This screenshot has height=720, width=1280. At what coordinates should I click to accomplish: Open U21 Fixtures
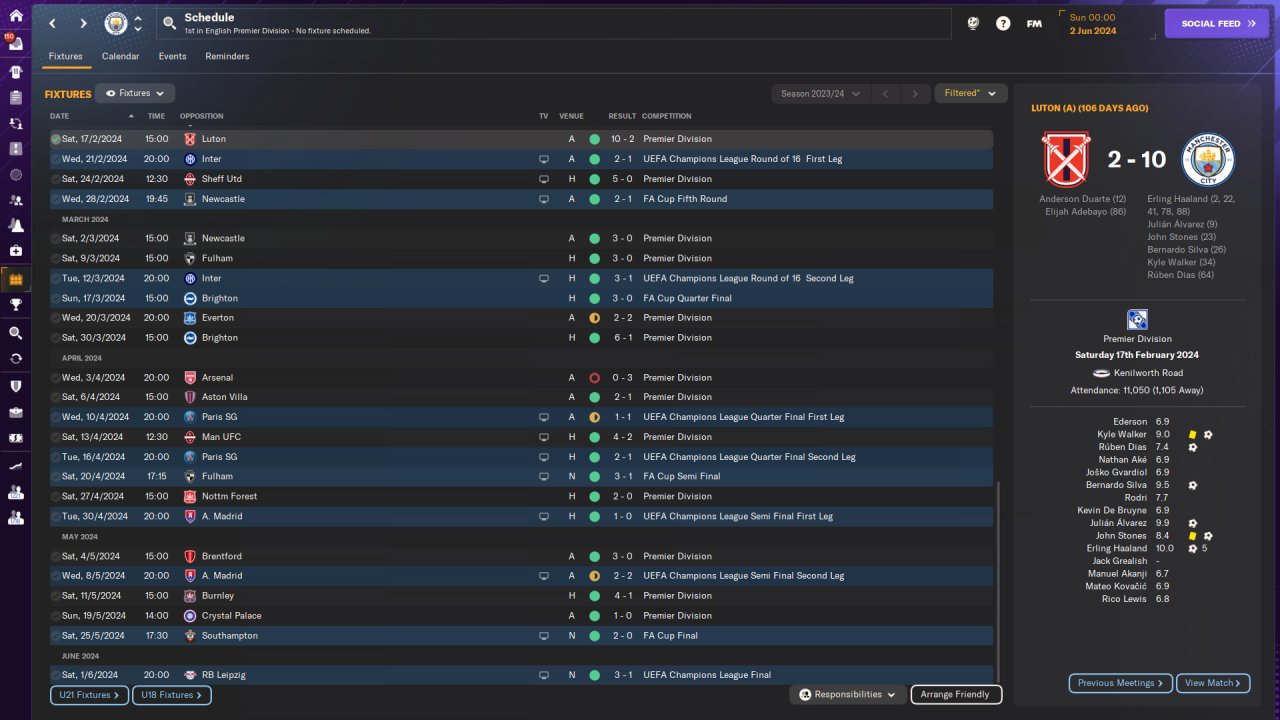[89, 695]
